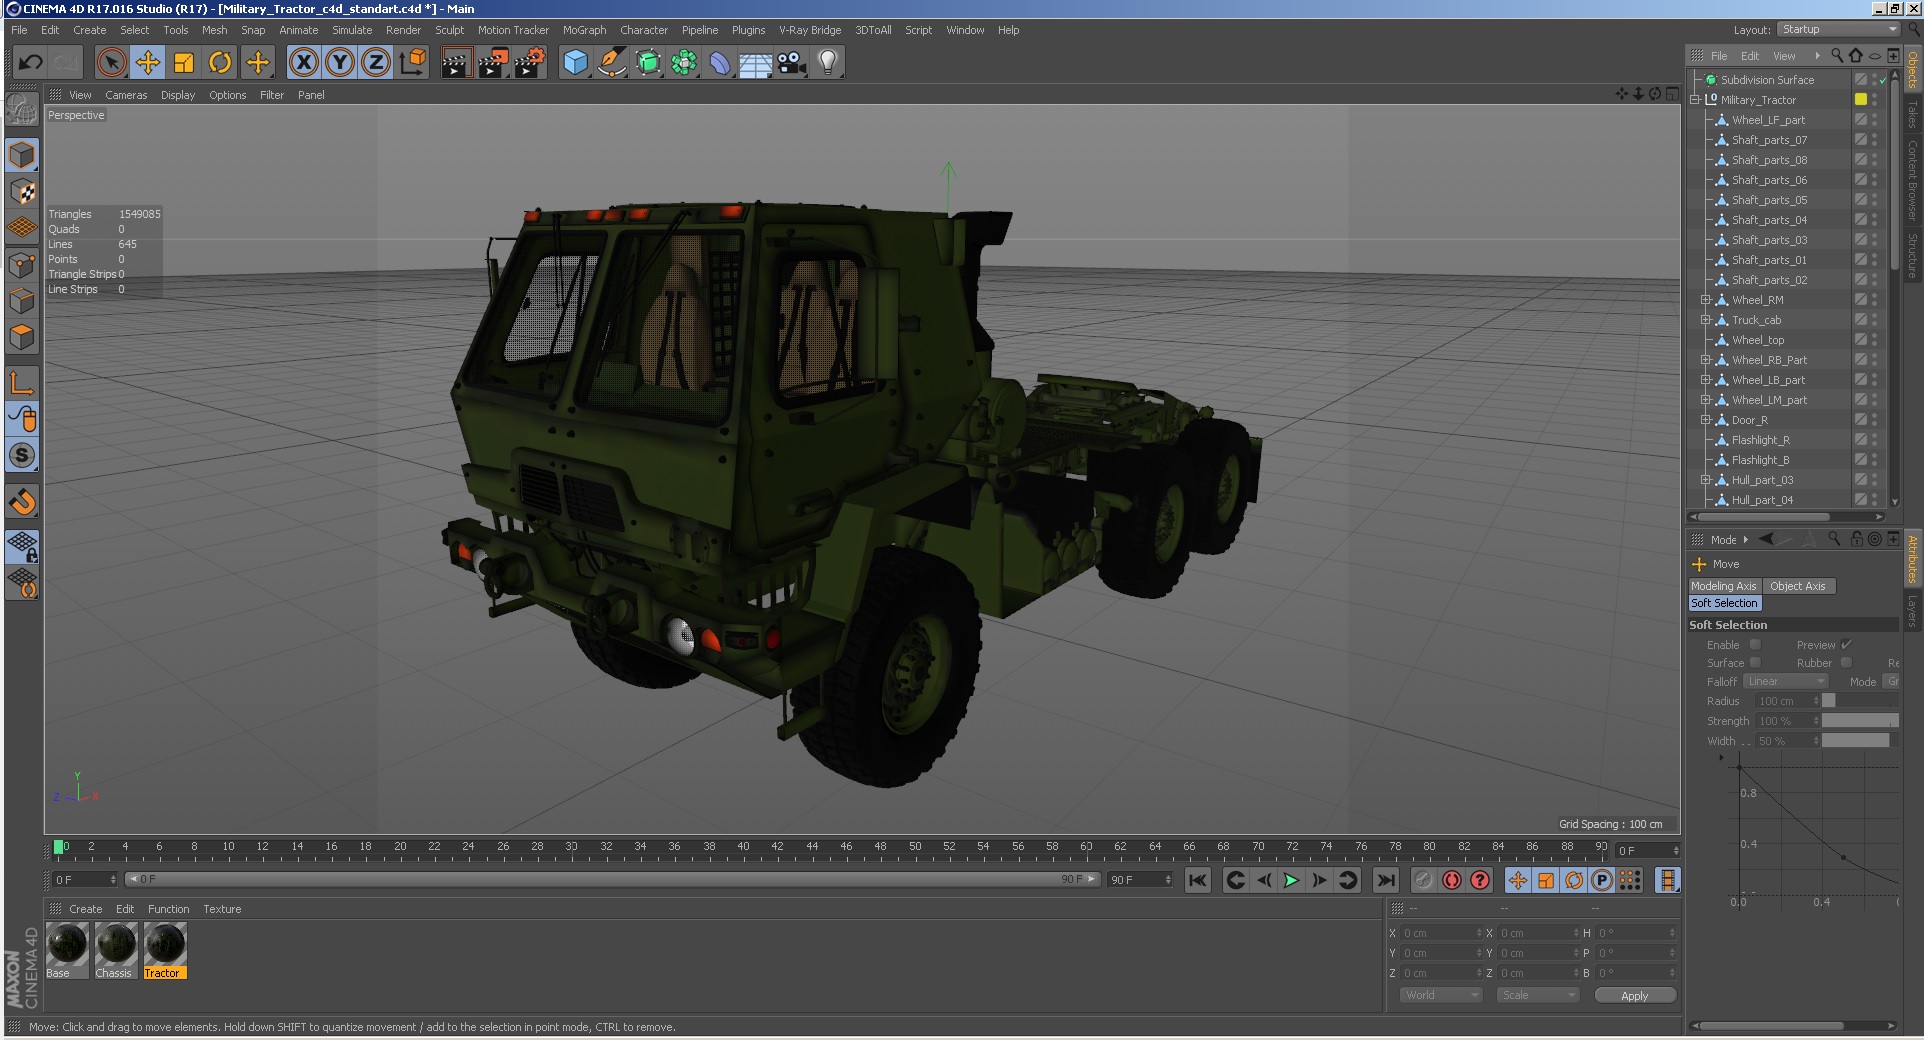Add a Floor environment object
This screenshot has width=1924, height=1040.
756,62
